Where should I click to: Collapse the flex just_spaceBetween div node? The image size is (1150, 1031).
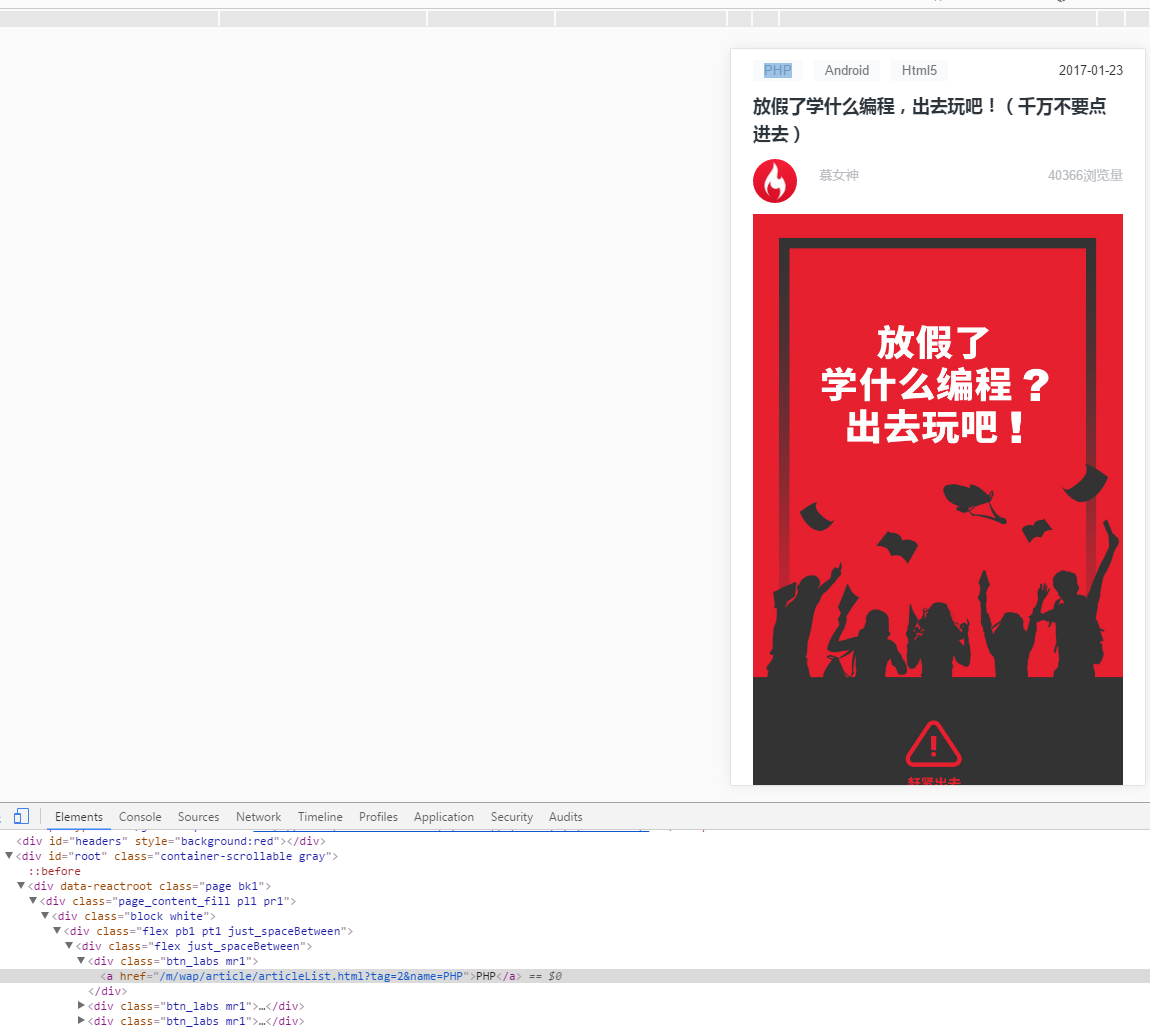[69, 946]
